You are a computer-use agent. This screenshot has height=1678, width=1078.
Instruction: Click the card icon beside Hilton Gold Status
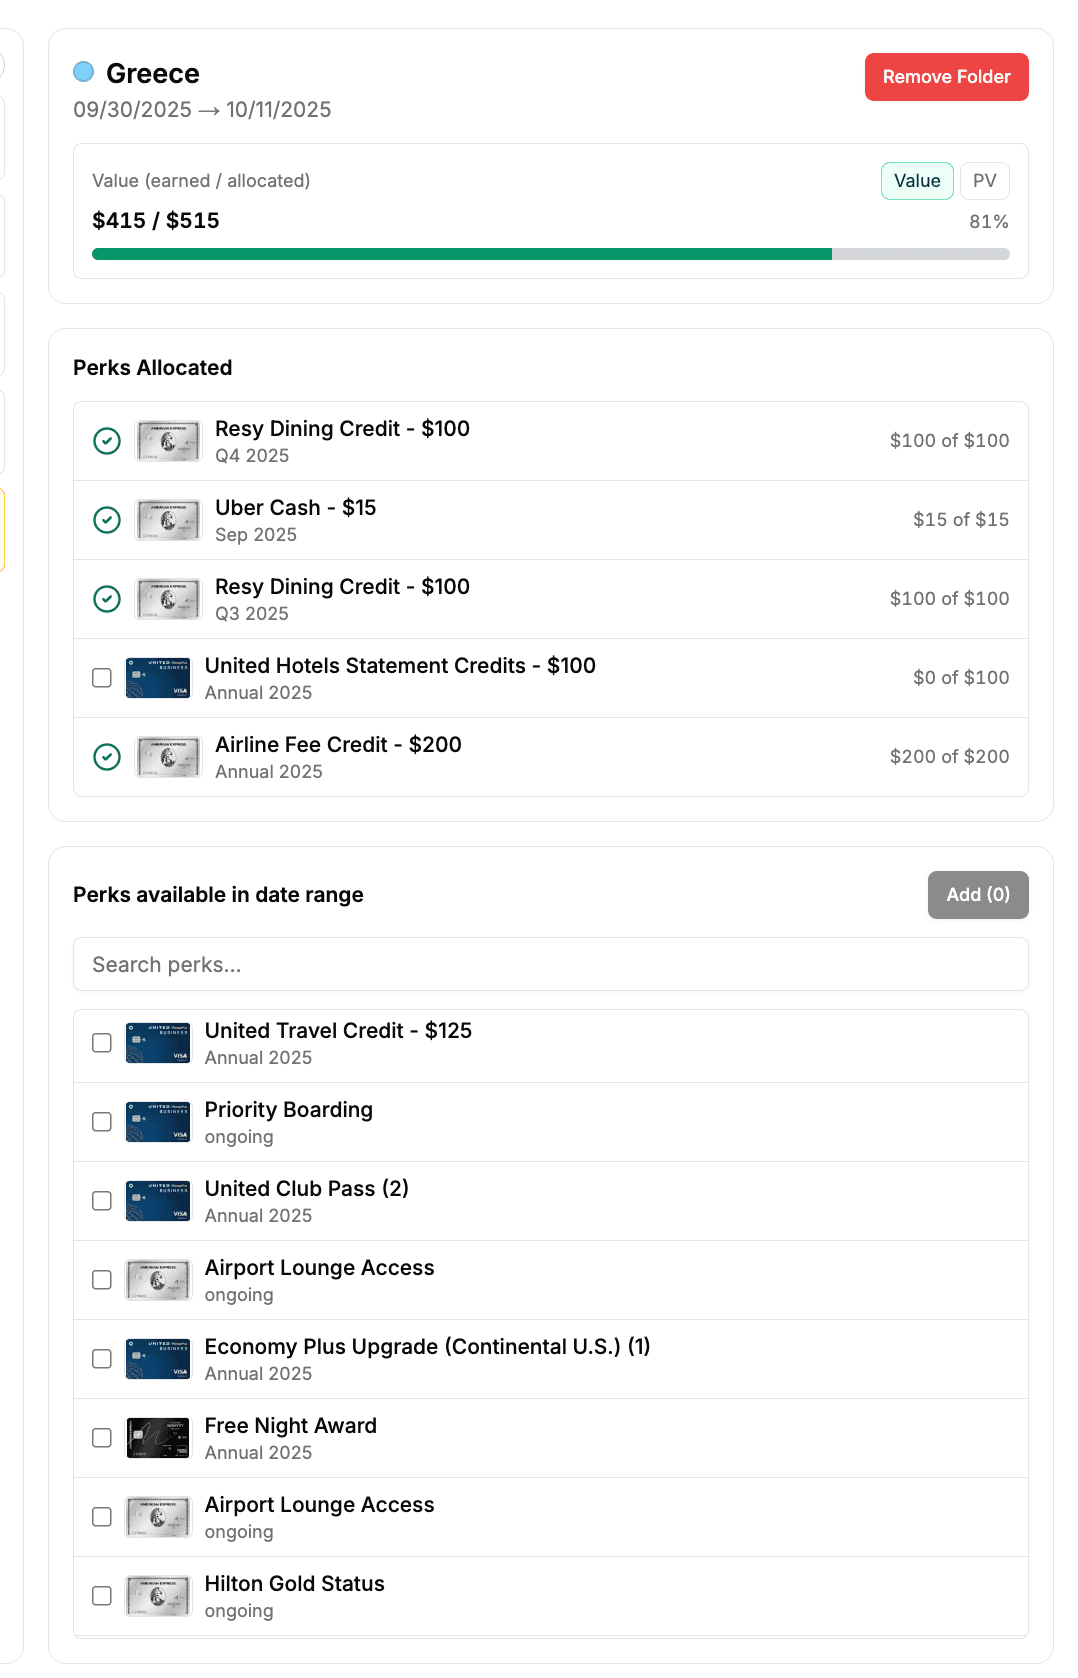(157, 1595)
